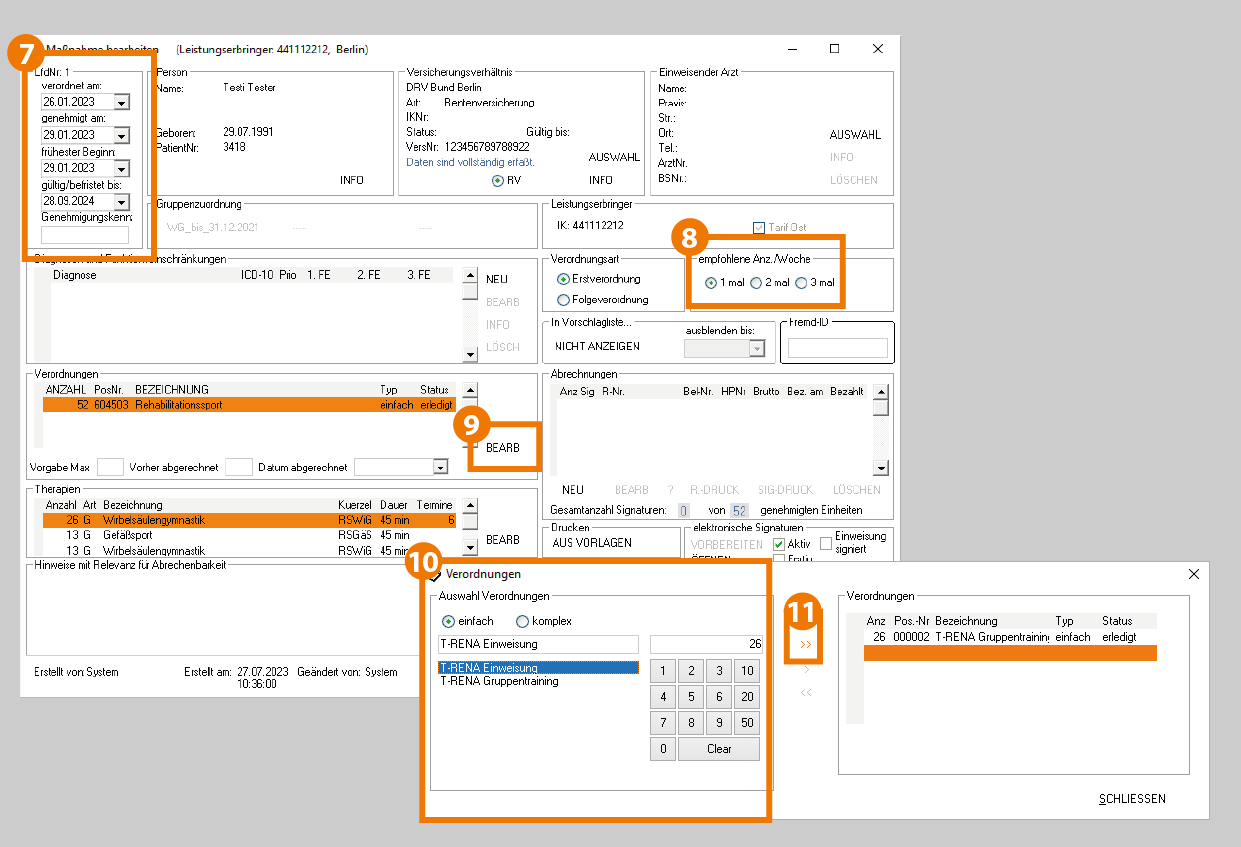Expand the 'Datum abgerechnet' dropdown

(x=440, y=467)
